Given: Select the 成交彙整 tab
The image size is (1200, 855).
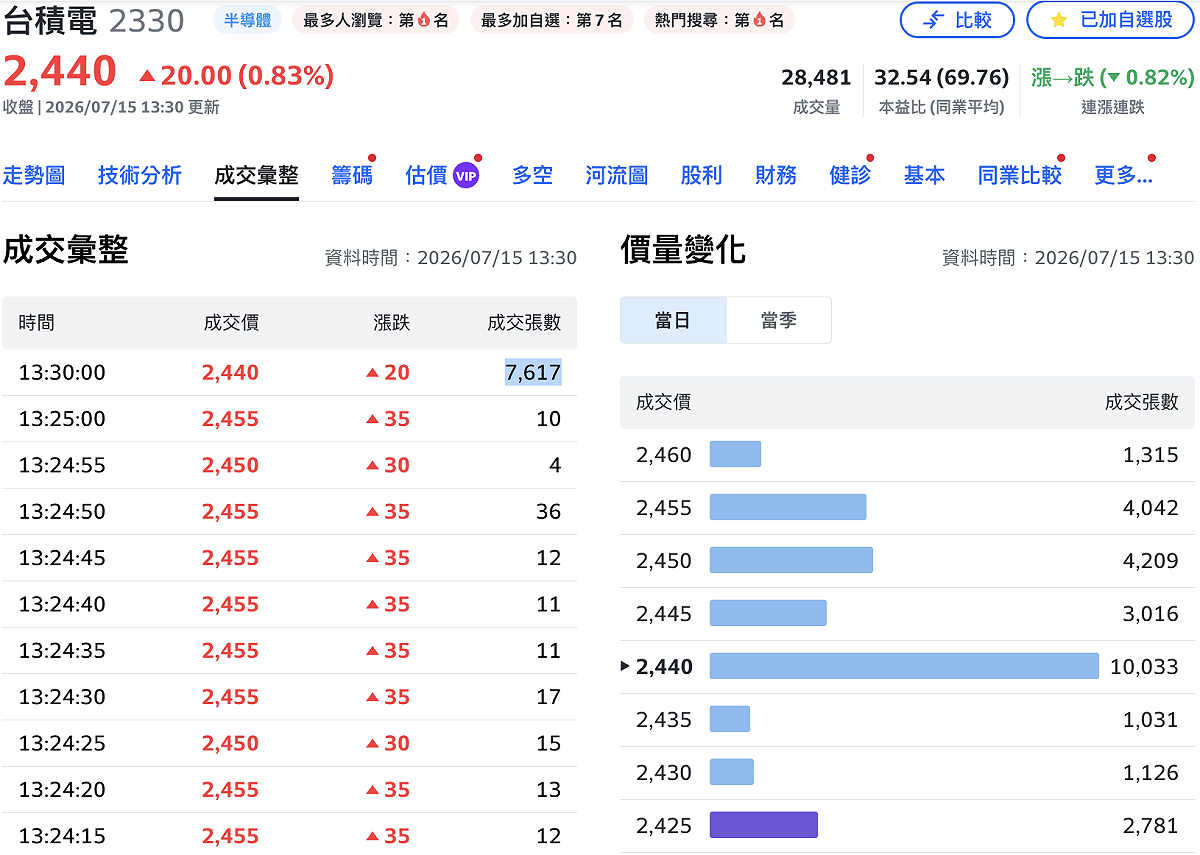Looking at the screenshot, I should point(256,176).
